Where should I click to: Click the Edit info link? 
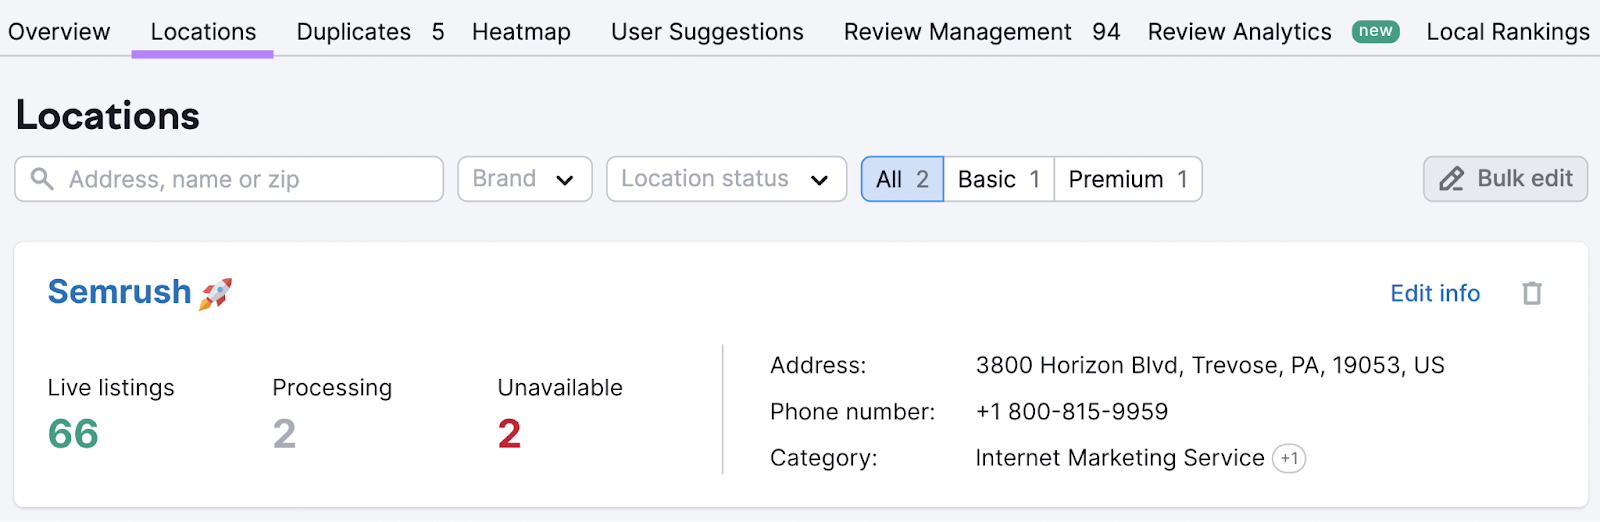tap(1435, 293)
